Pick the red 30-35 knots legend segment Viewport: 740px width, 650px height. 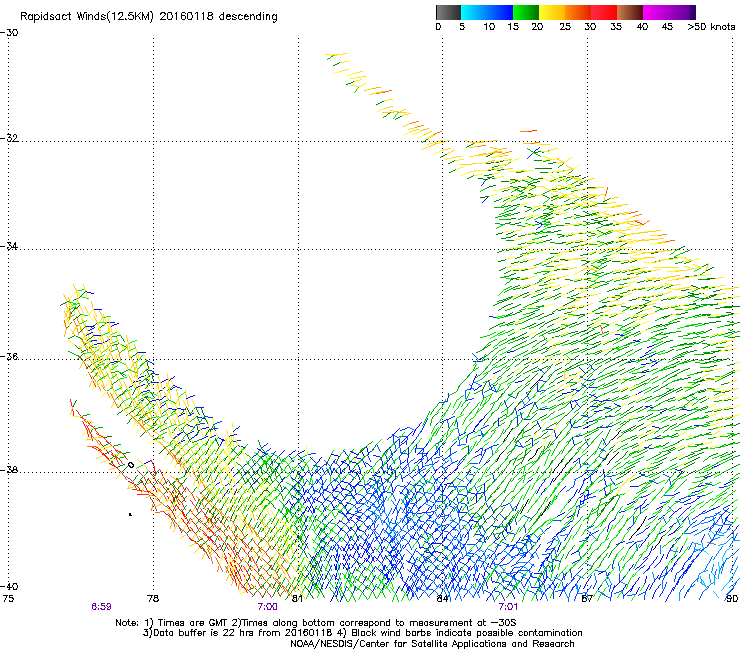tap(604, 12)
